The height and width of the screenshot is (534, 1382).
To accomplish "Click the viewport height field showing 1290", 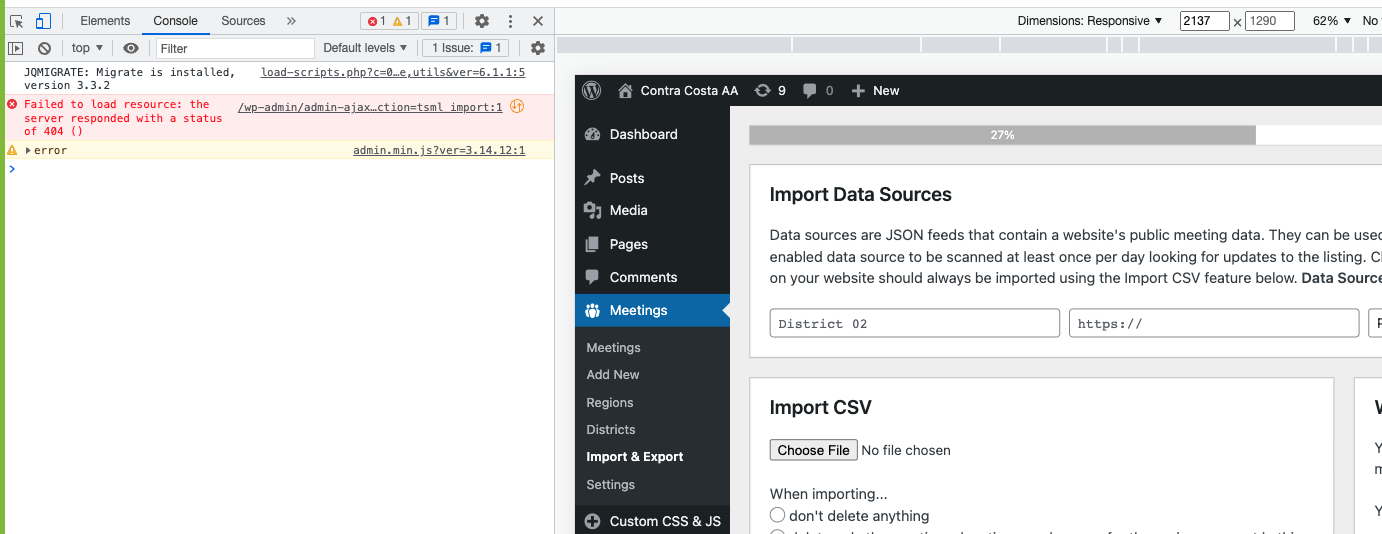I will pos(1270,21).
